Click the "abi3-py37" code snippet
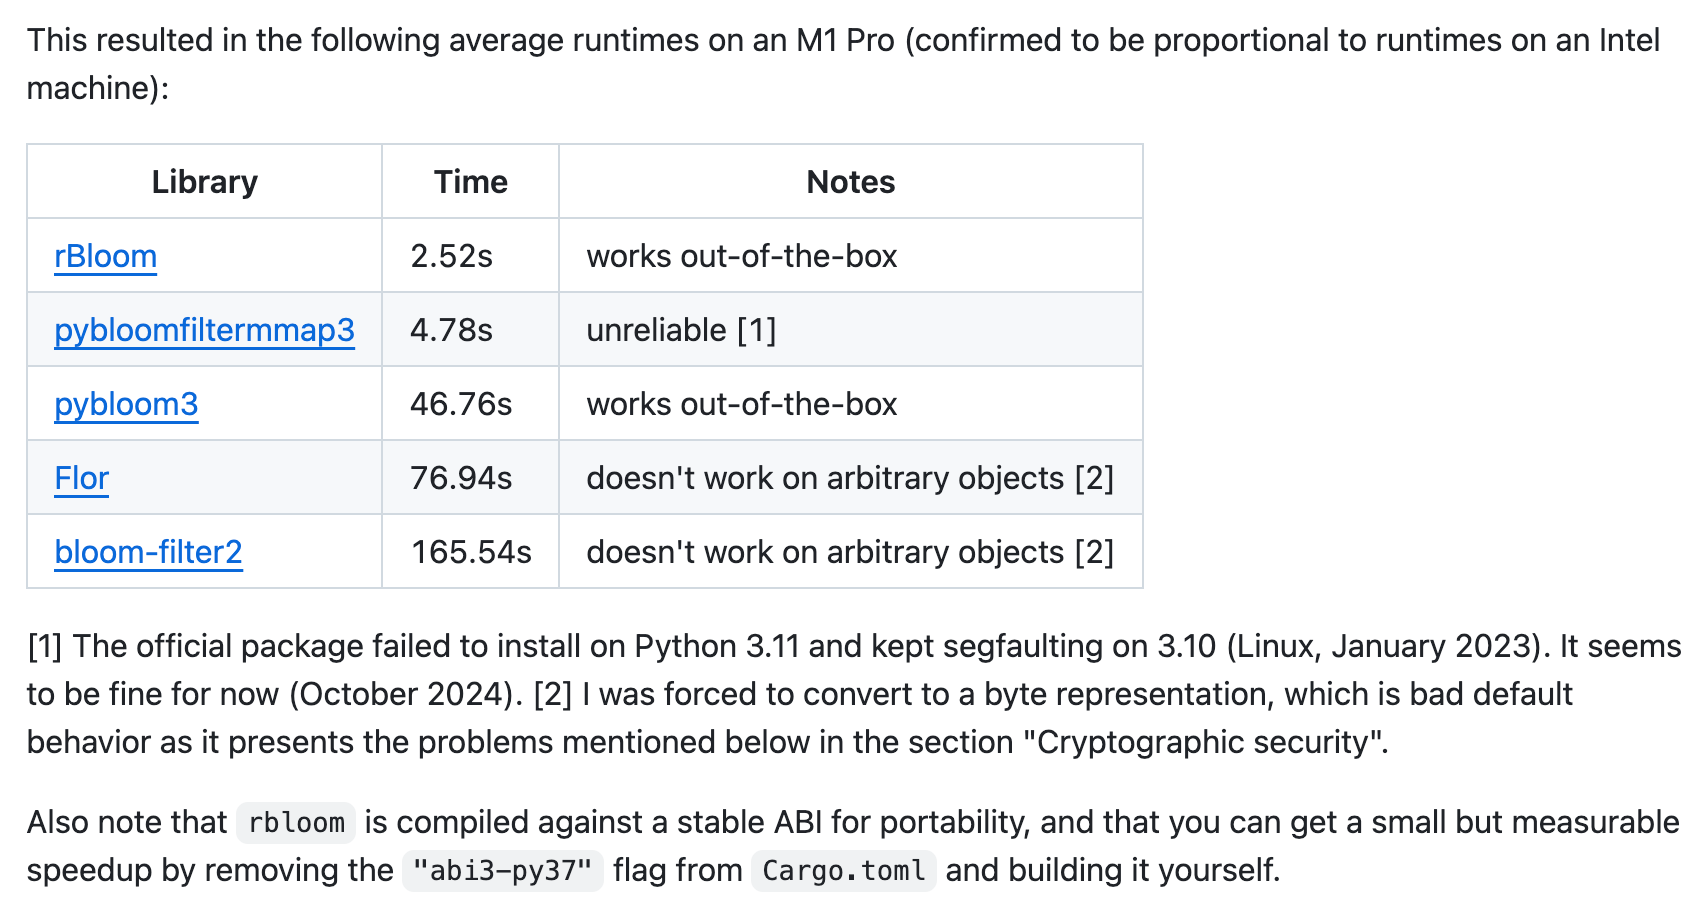1682x904 pixels. (502, 871)
